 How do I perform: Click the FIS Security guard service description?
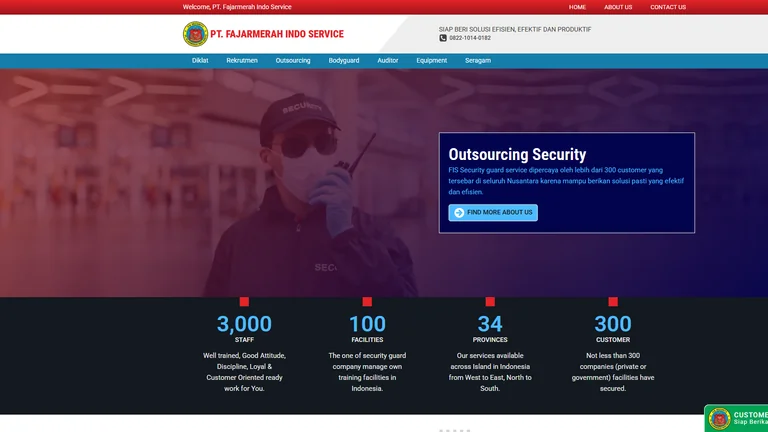[566, 181]
